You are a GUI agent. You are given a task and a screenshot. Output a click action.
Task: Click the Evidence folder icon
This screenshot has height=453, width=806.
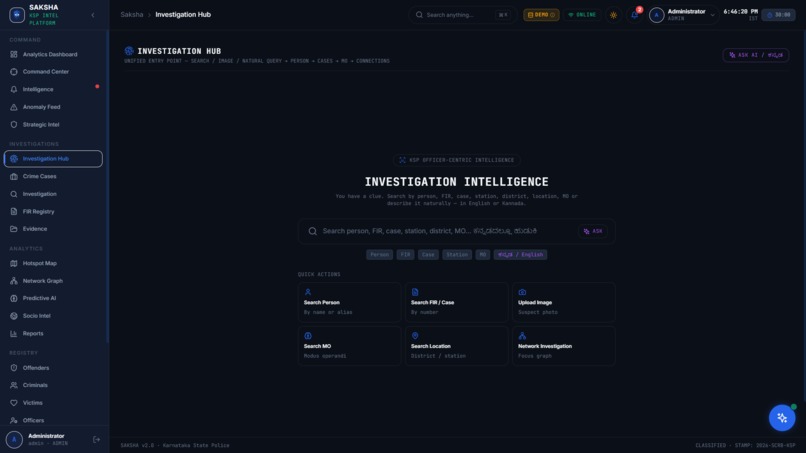tap(14, 229)
